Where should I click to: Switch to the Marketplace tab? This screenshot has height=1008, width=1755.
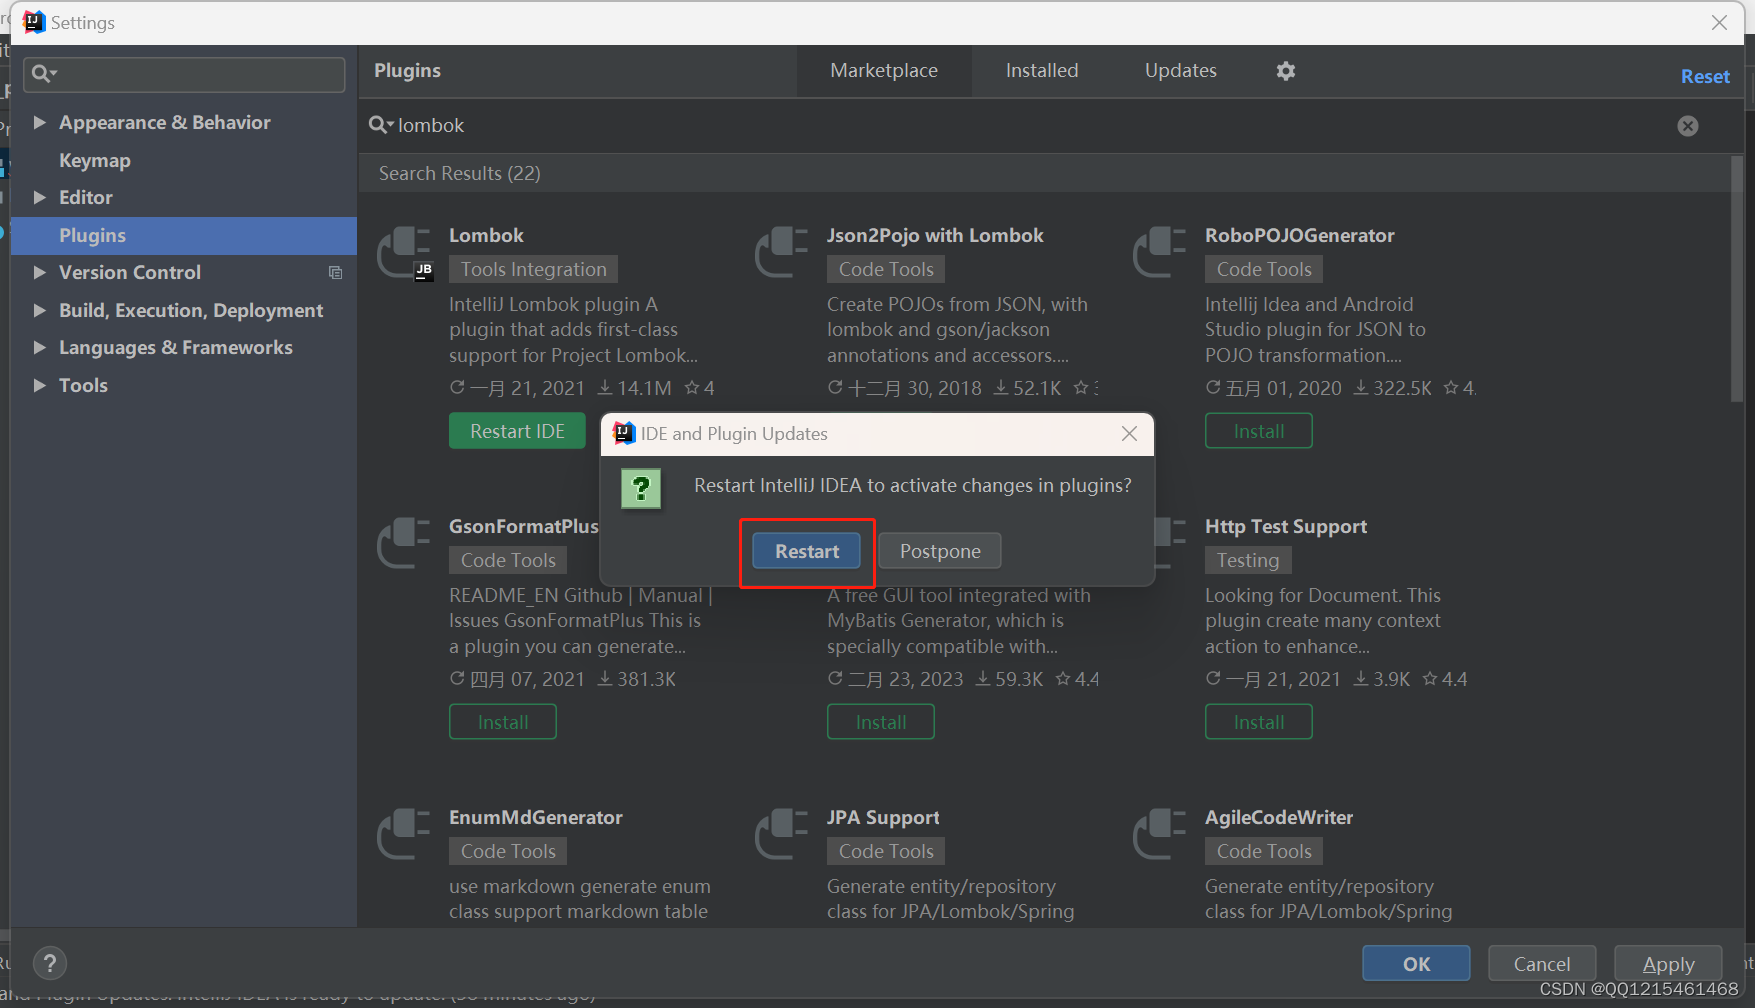(x=884, y=71)
